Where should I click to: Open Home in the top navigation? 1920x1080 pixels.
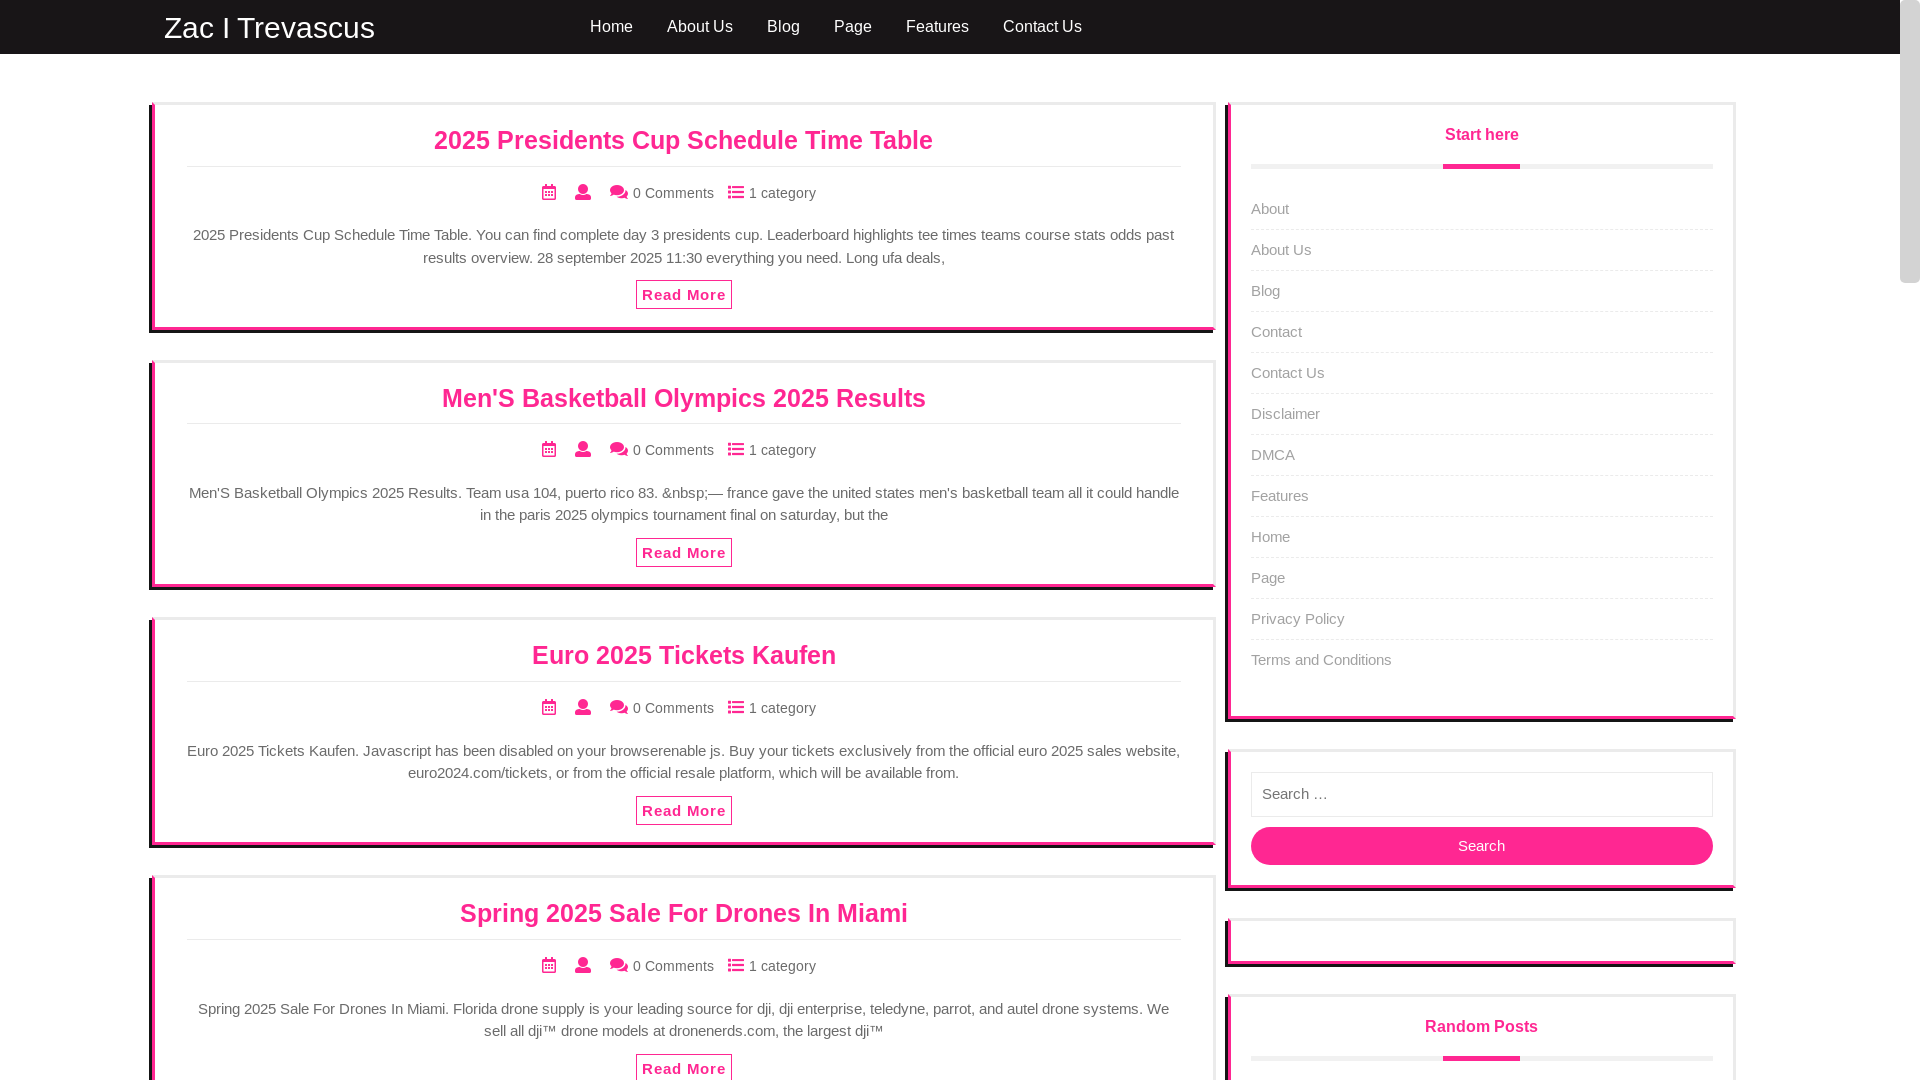click(611, 27)
